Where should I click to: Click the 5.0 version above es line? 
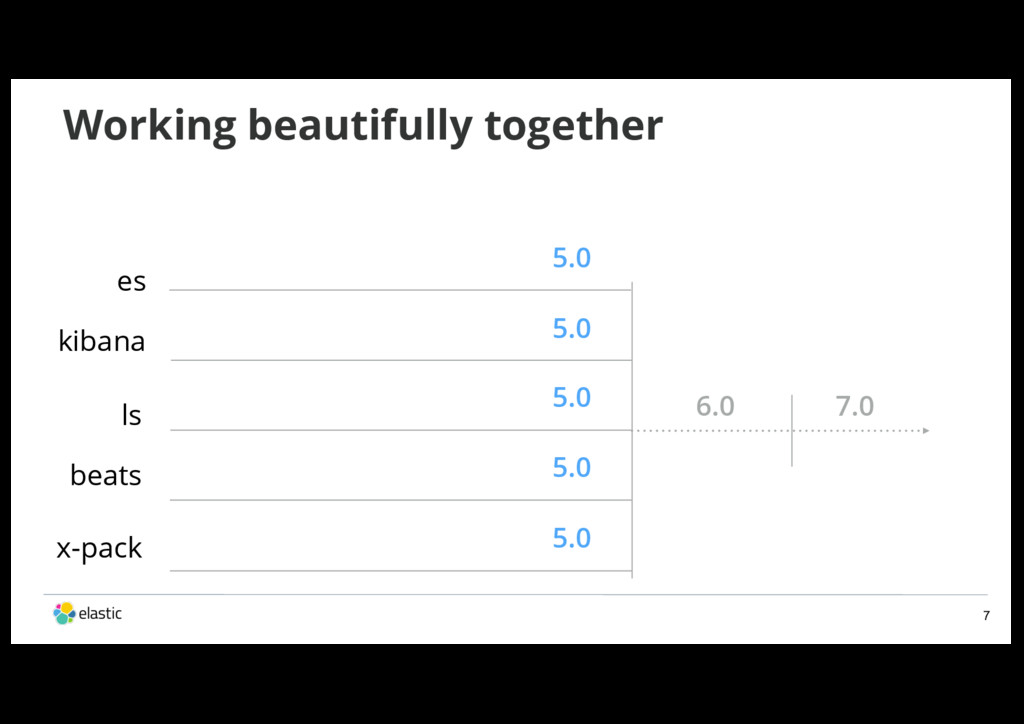pos(571,258)
